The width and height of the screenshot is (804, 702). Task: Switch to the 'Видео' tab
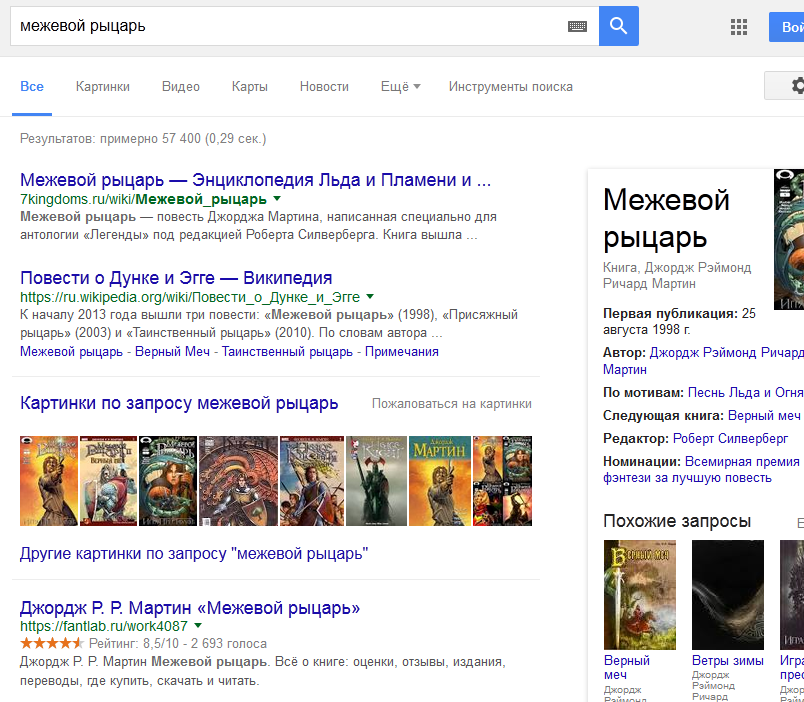point(180,87)
